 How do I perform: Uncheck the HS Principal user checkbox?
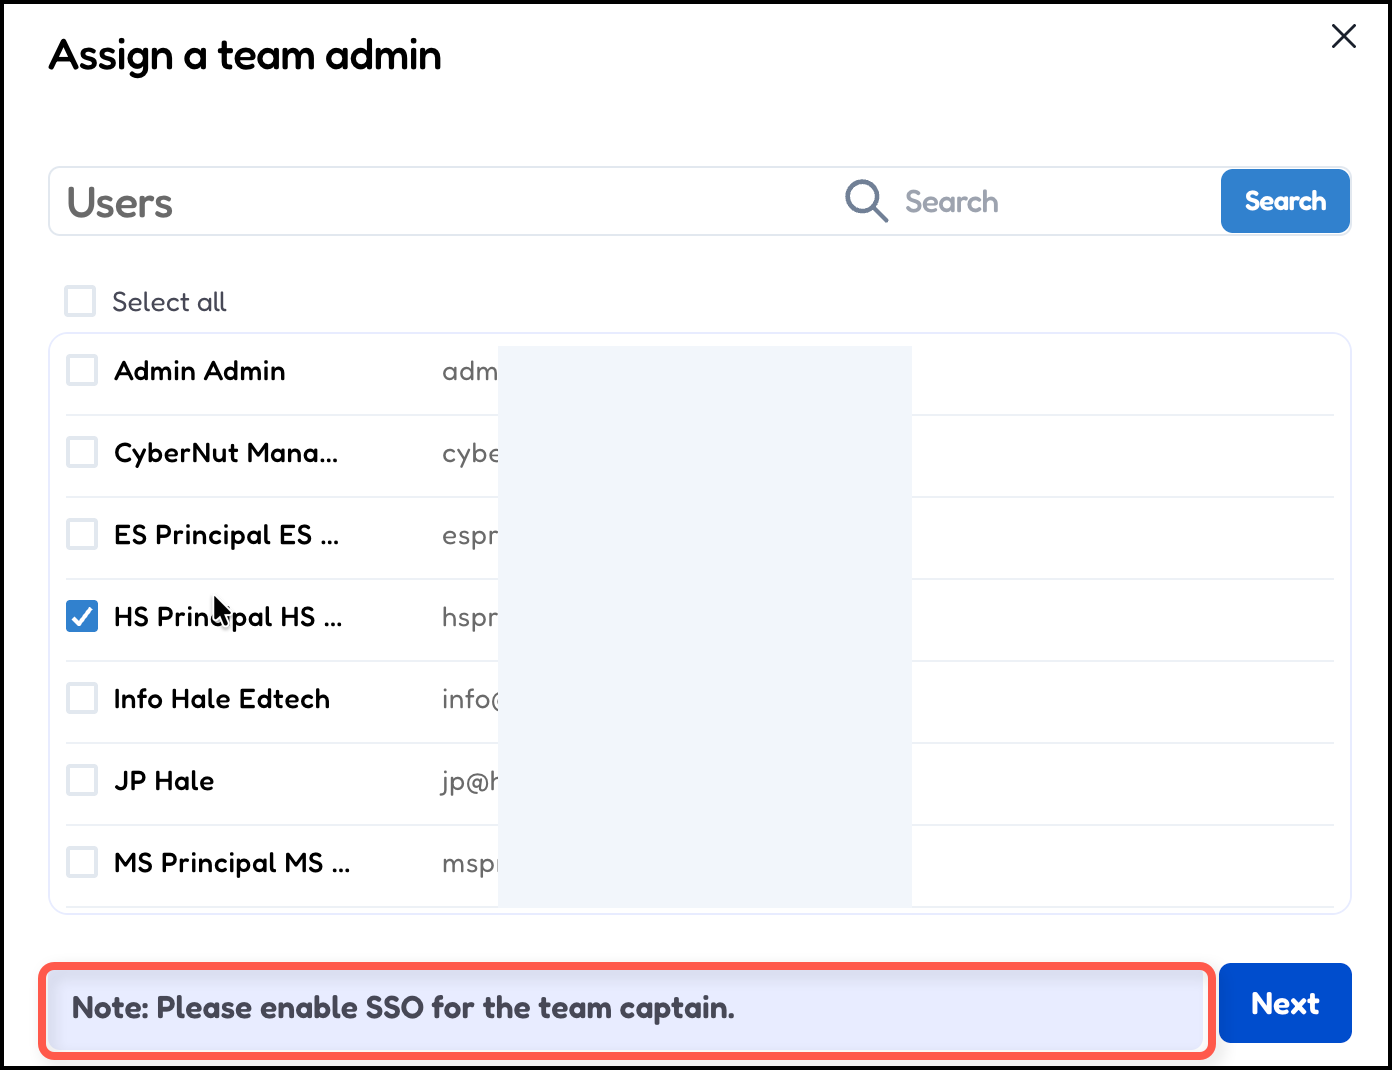click(x=82, y=616)
